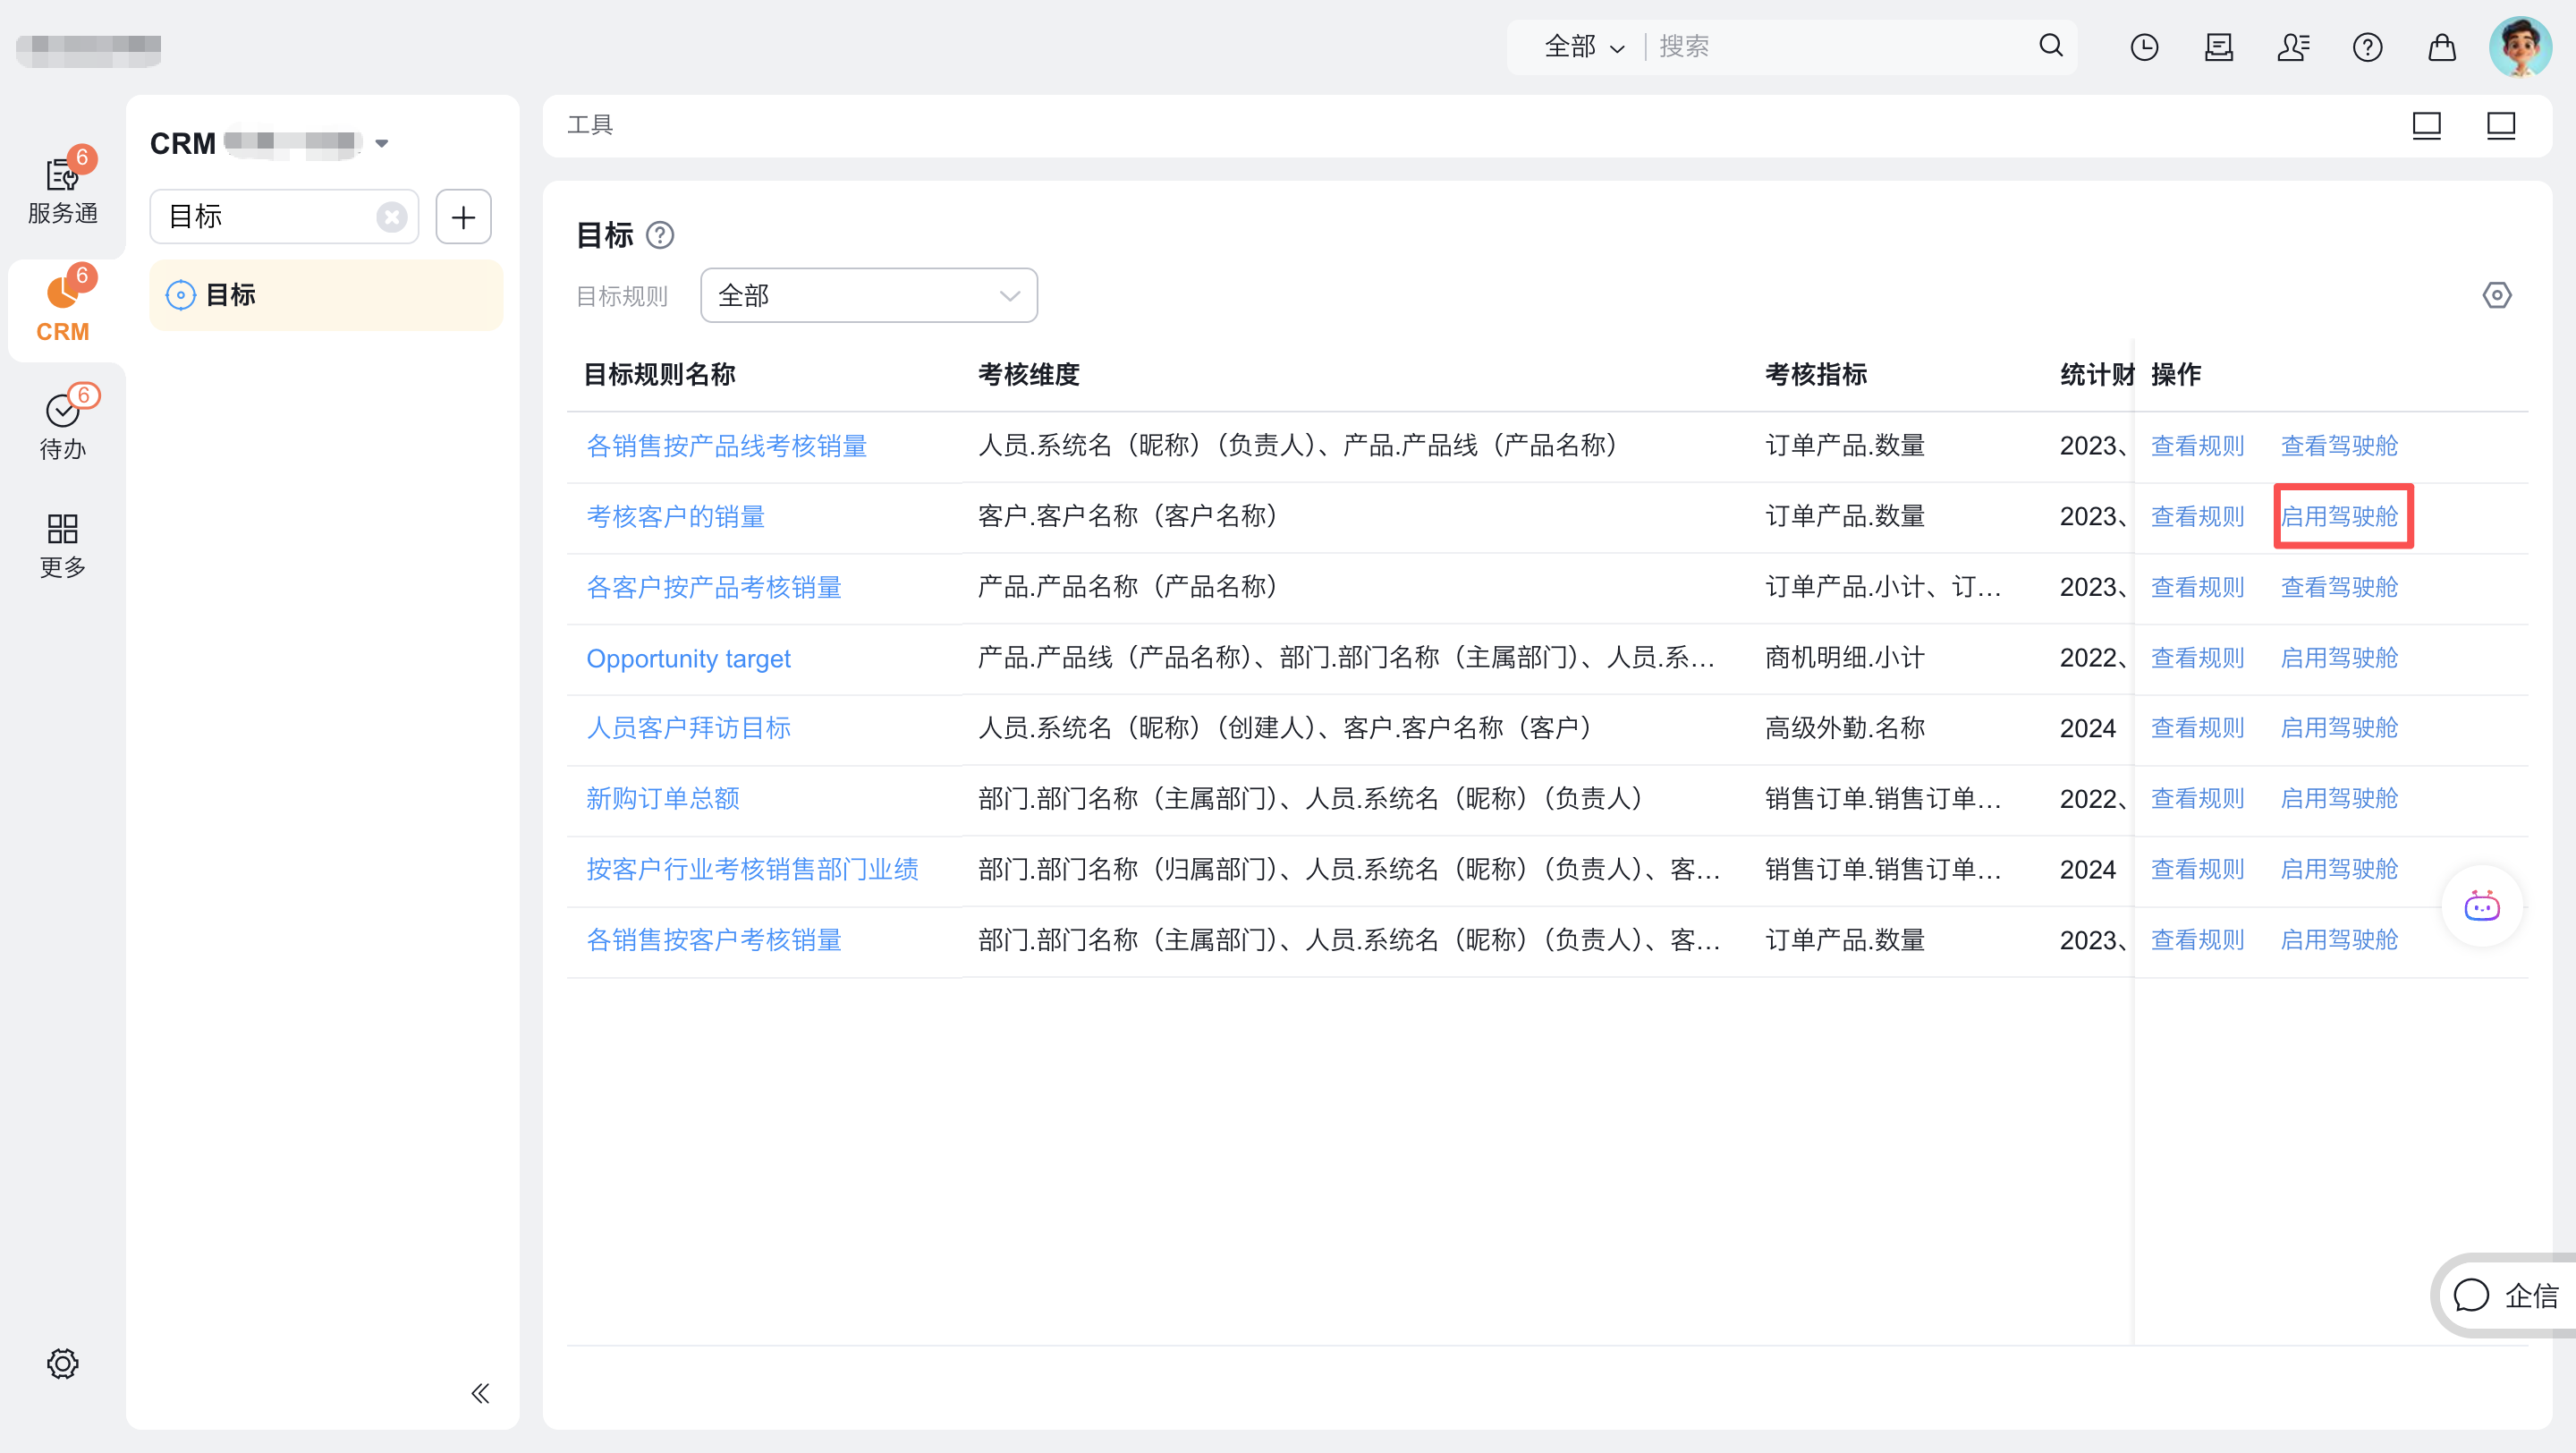
Task: Collapse the left panel with double-arrow
Action: [479, 1393]
